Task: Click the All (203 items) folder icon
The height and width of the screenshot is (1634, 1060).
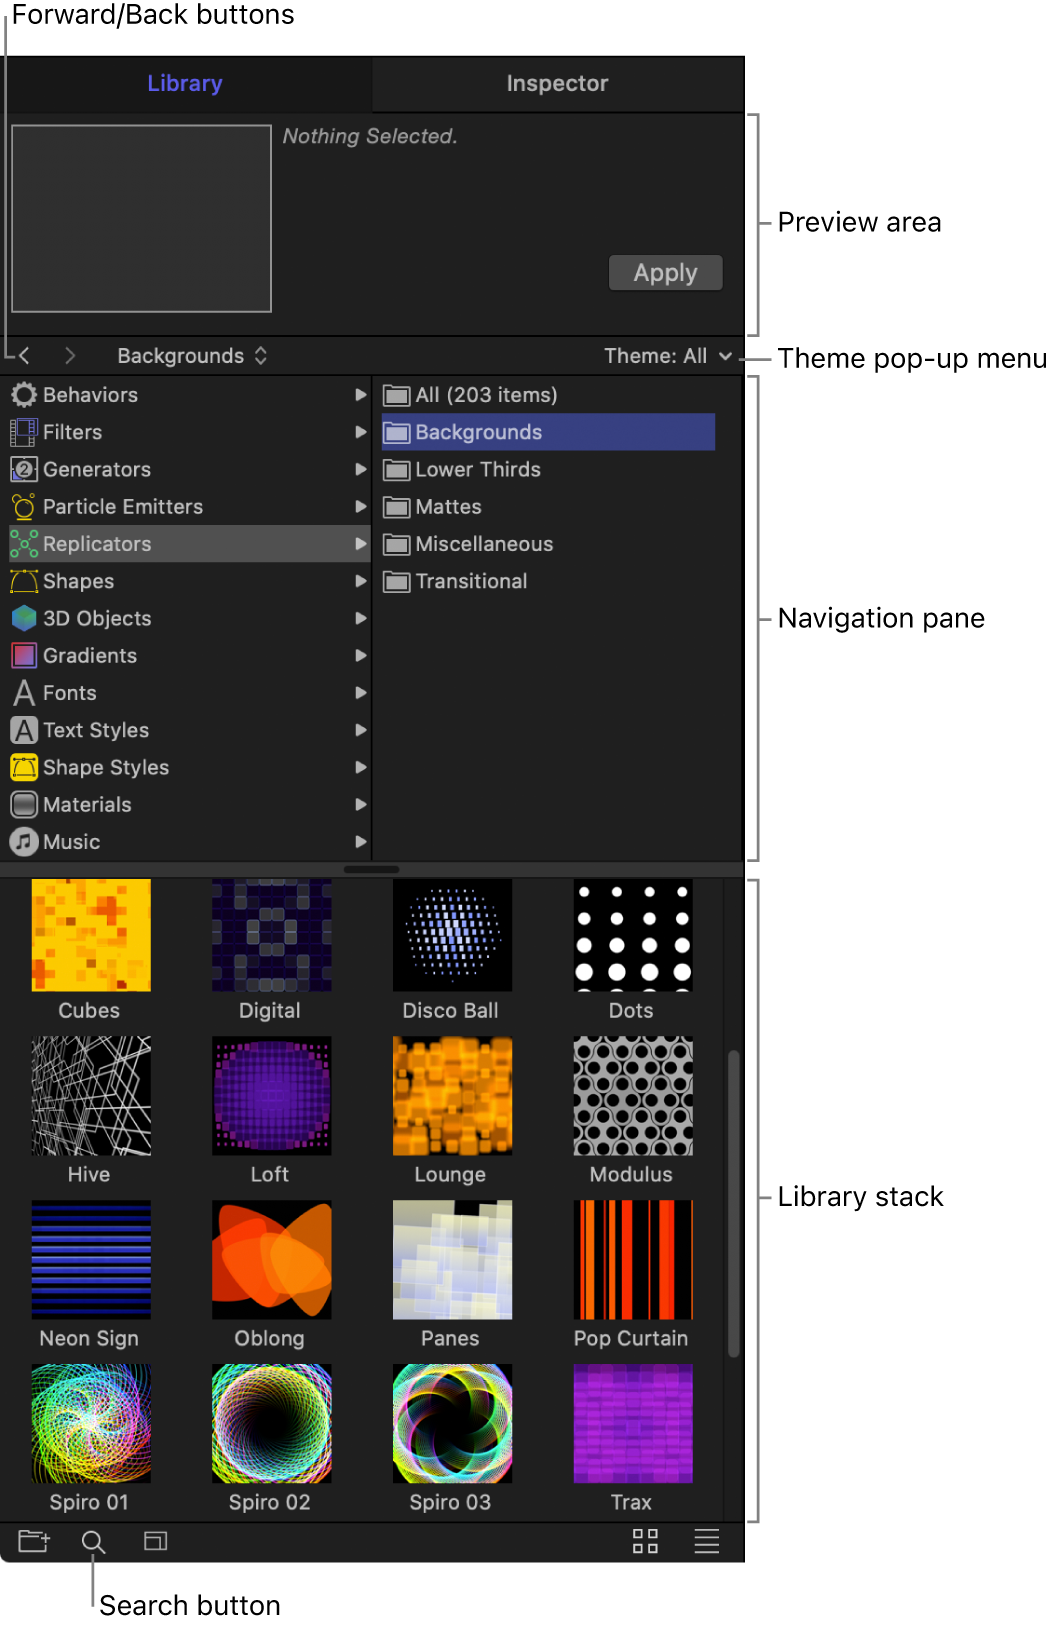Action: click(397, 396)
